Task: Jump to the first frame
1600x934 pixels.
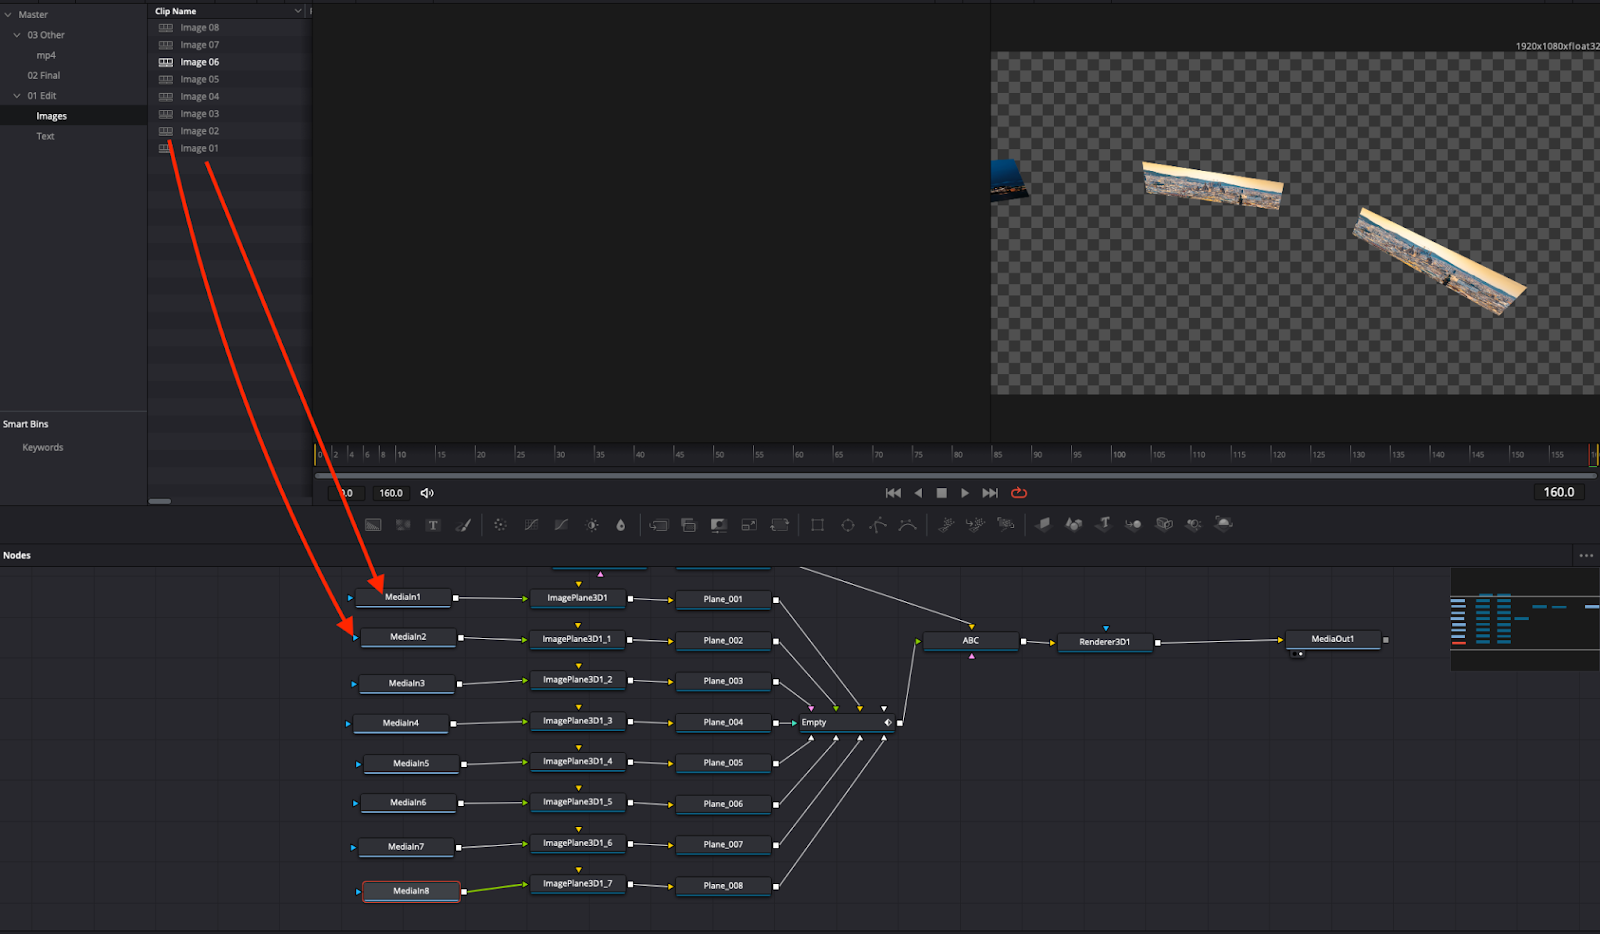Action: [893, 493]
